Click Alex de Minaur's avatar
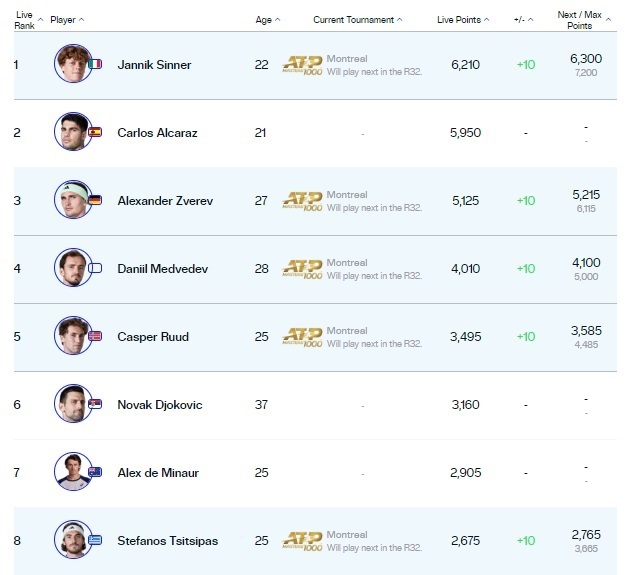625x575 pixels. [x=72, y=472]
